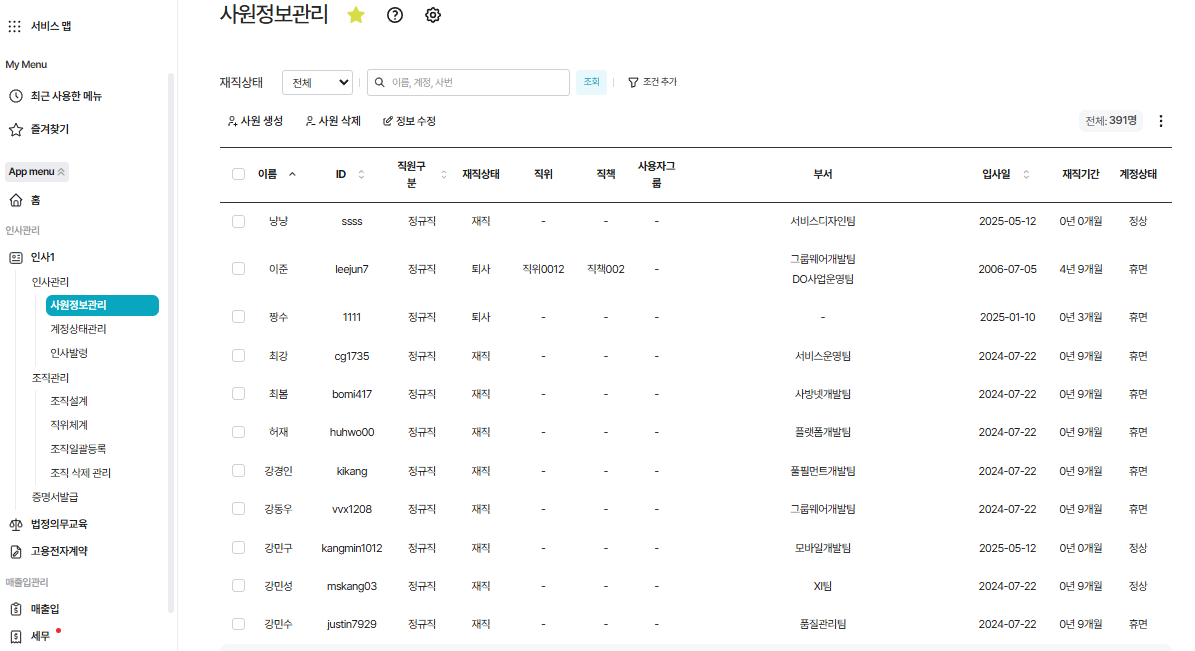Click the 최근 사용한 메뉴 clock icon
Viewport: 1195px width, 651px height.
point(15,96)
